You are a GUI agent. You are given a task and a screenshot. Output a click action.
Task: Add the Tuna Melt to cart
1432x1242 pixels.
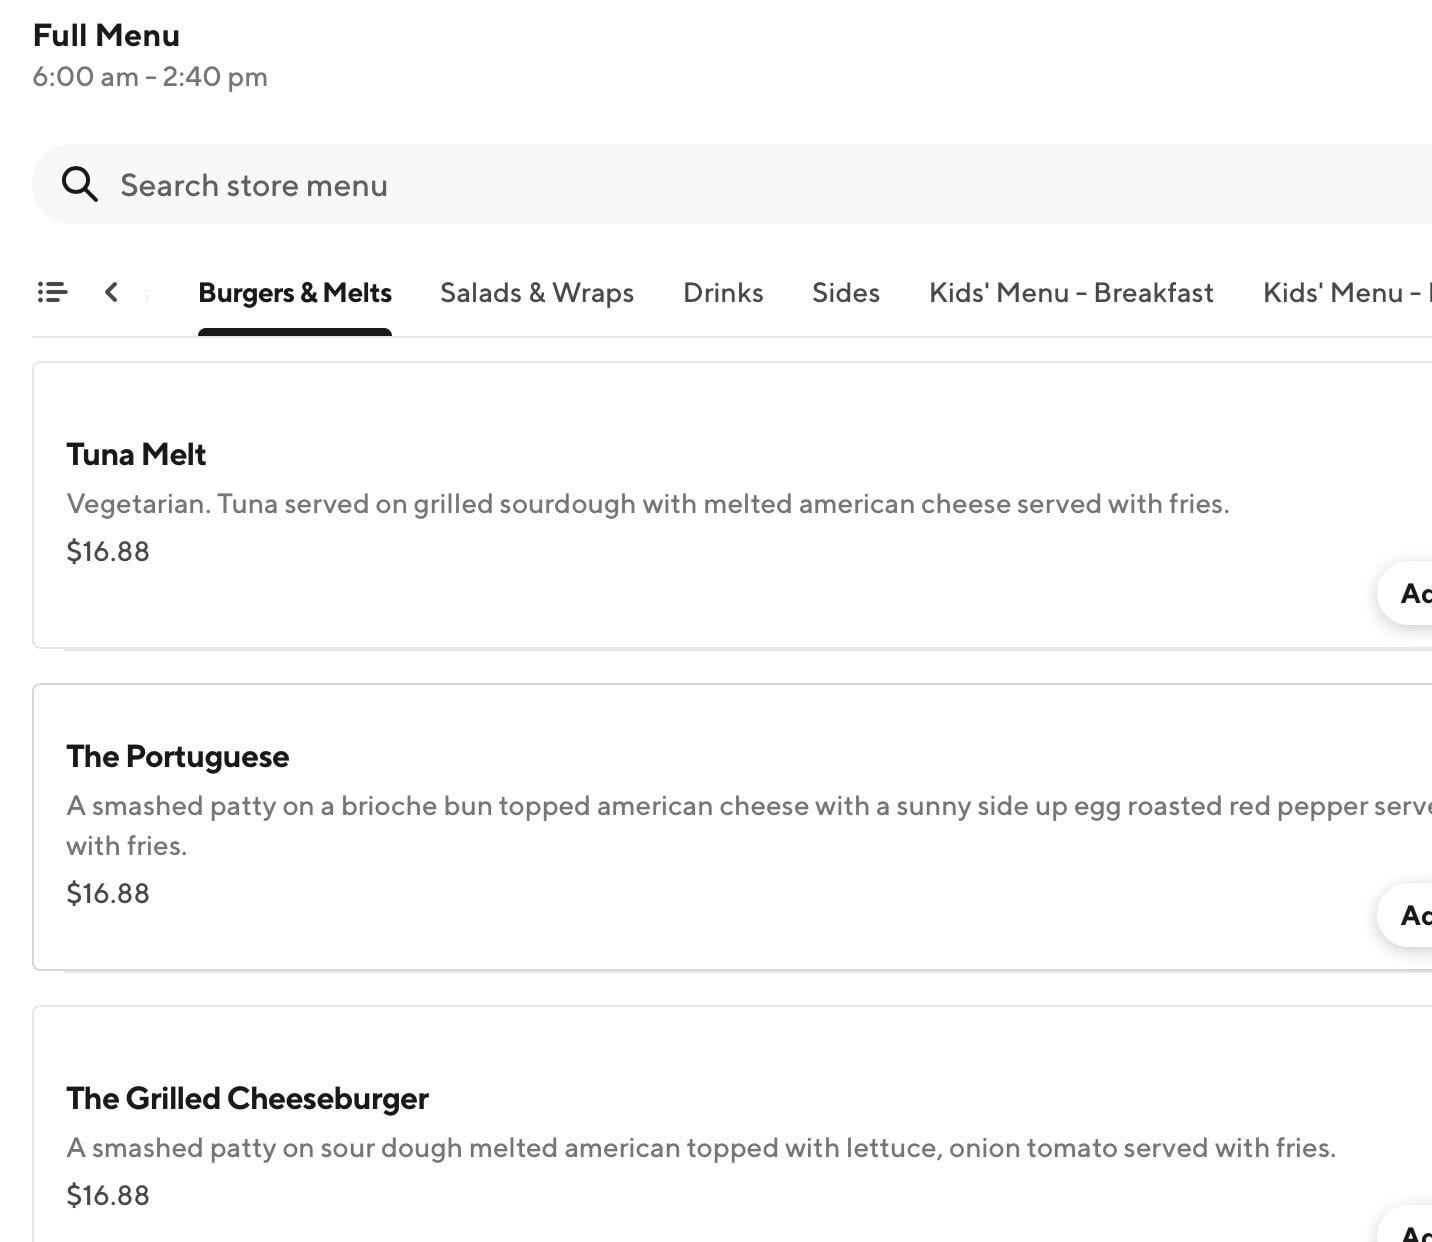tap(1410, 593)
